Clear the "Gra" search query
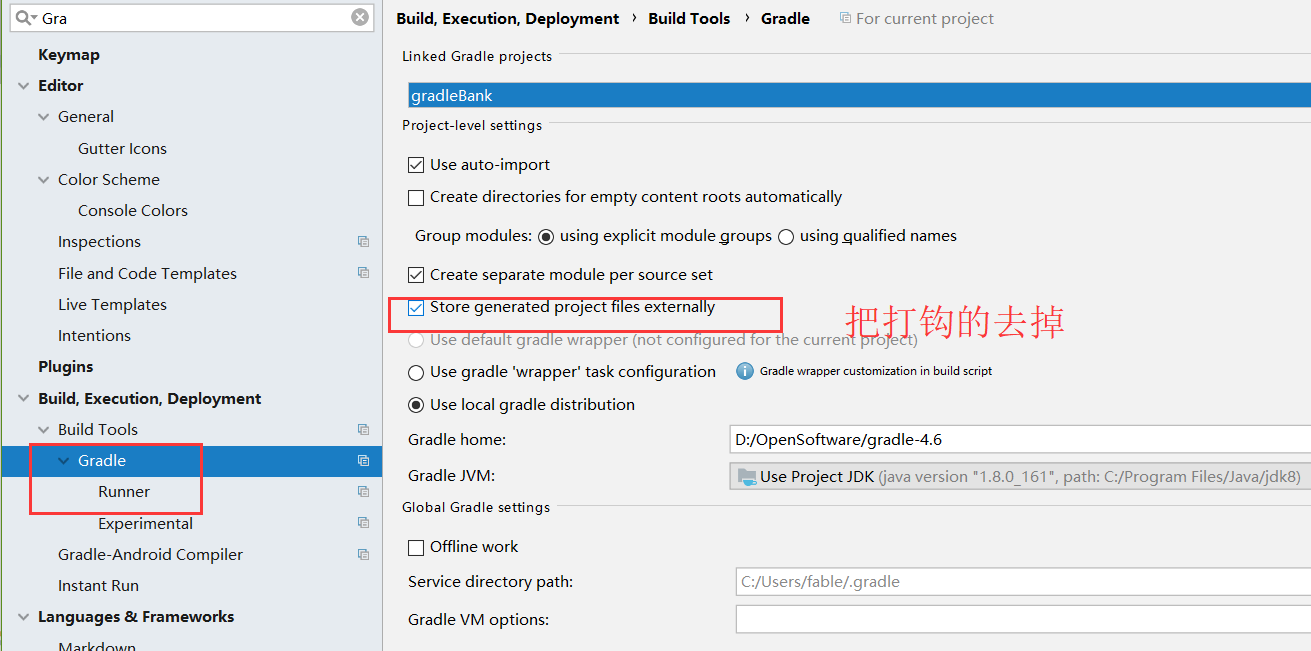Viewport: 1311px width, 651px height. [x=359, y=17]
